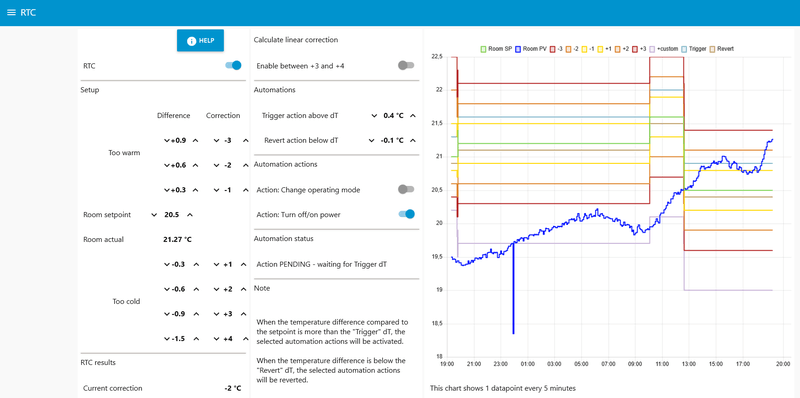Select the Current correction -2 °C value

pos(233,388)
